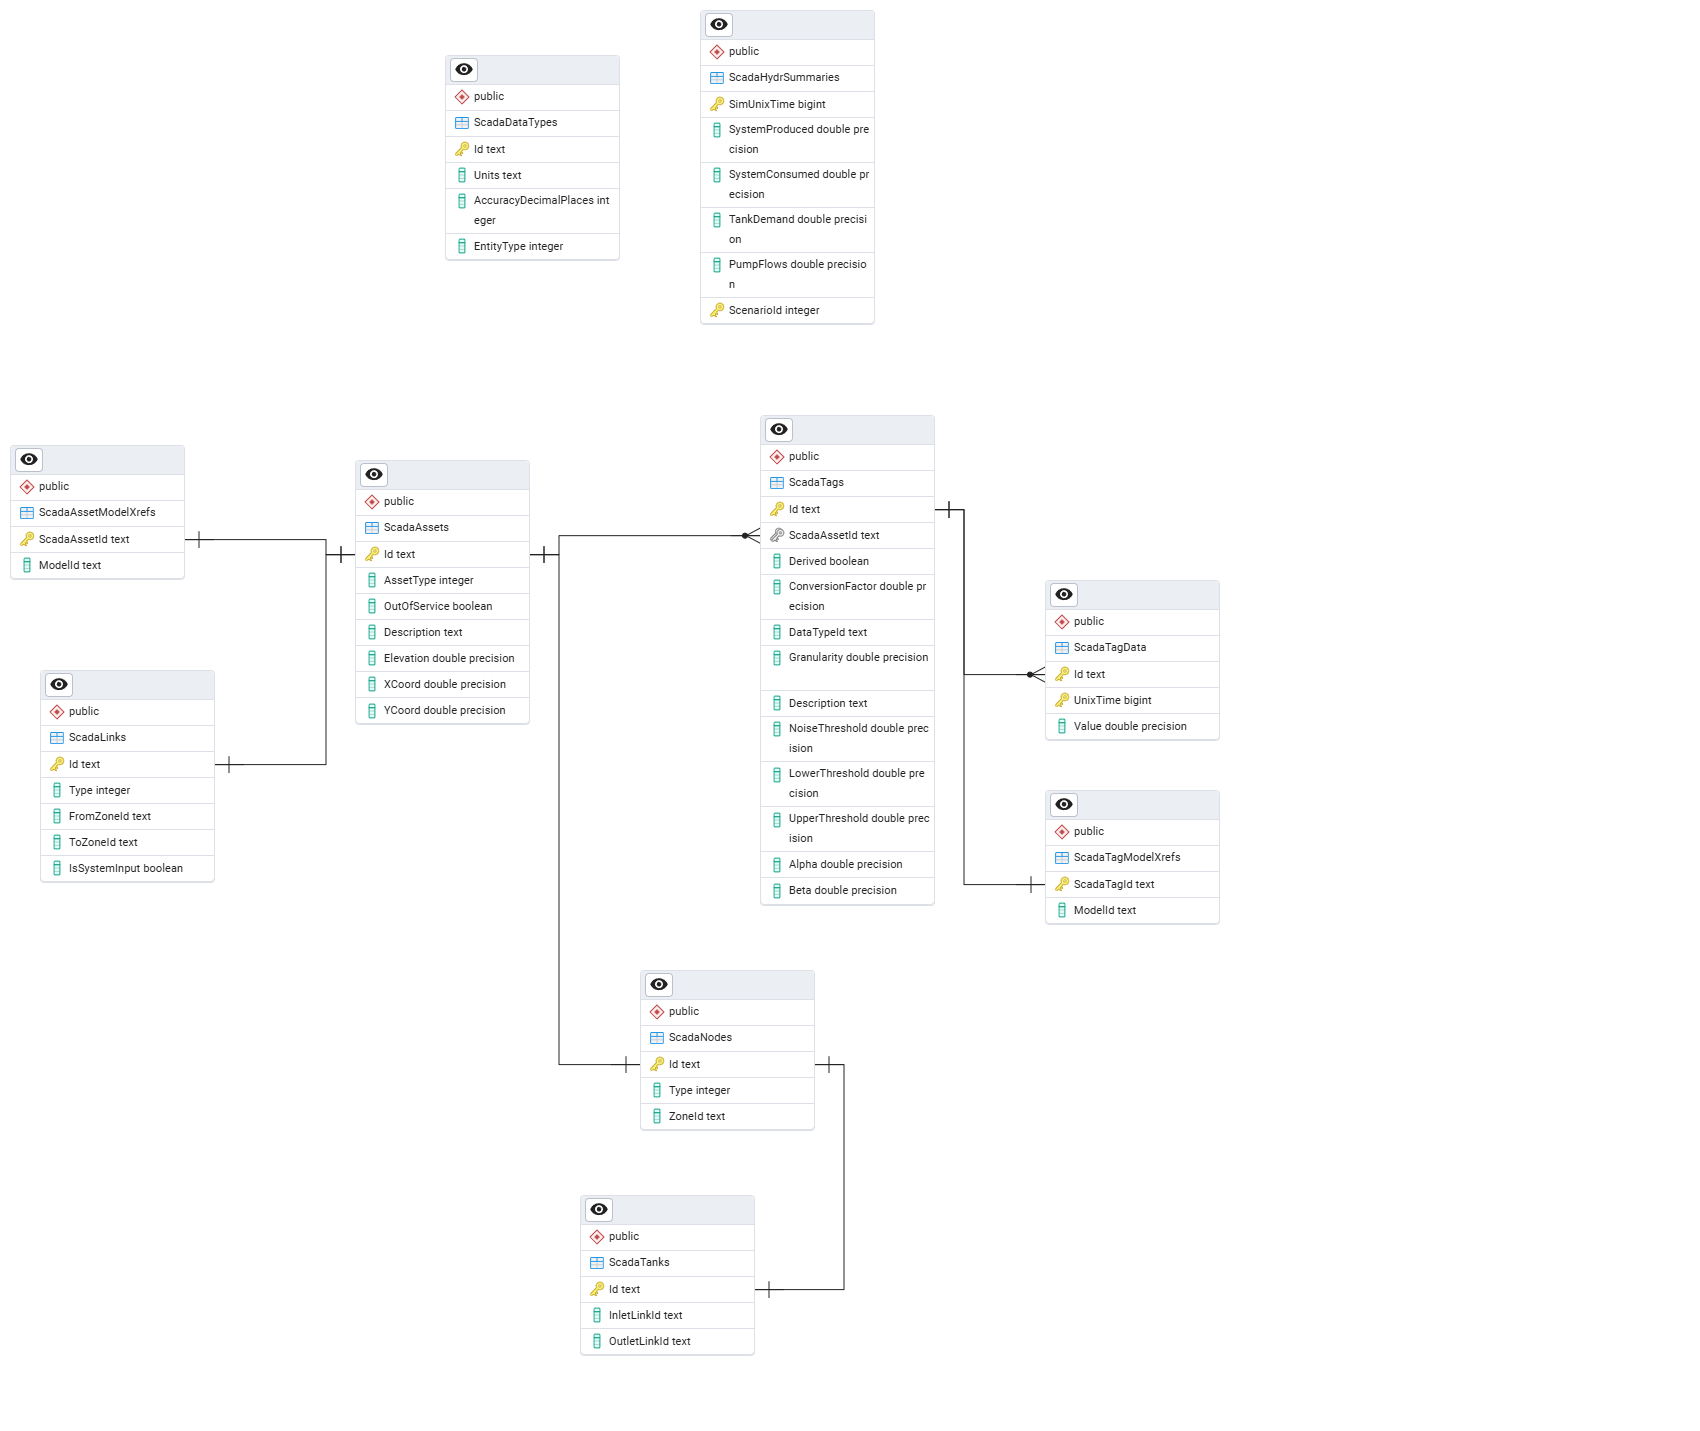Select 'Value double precision' in ScadaTagData

[1132, 726]
